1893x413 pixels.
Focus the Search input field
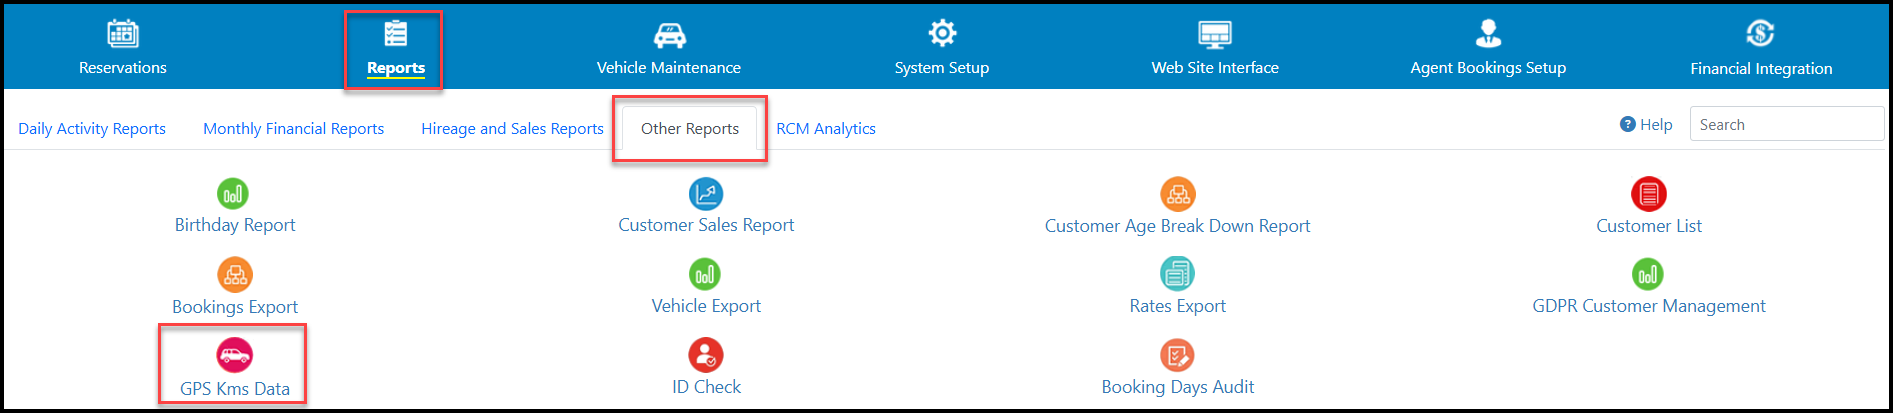pos(1787,124)
